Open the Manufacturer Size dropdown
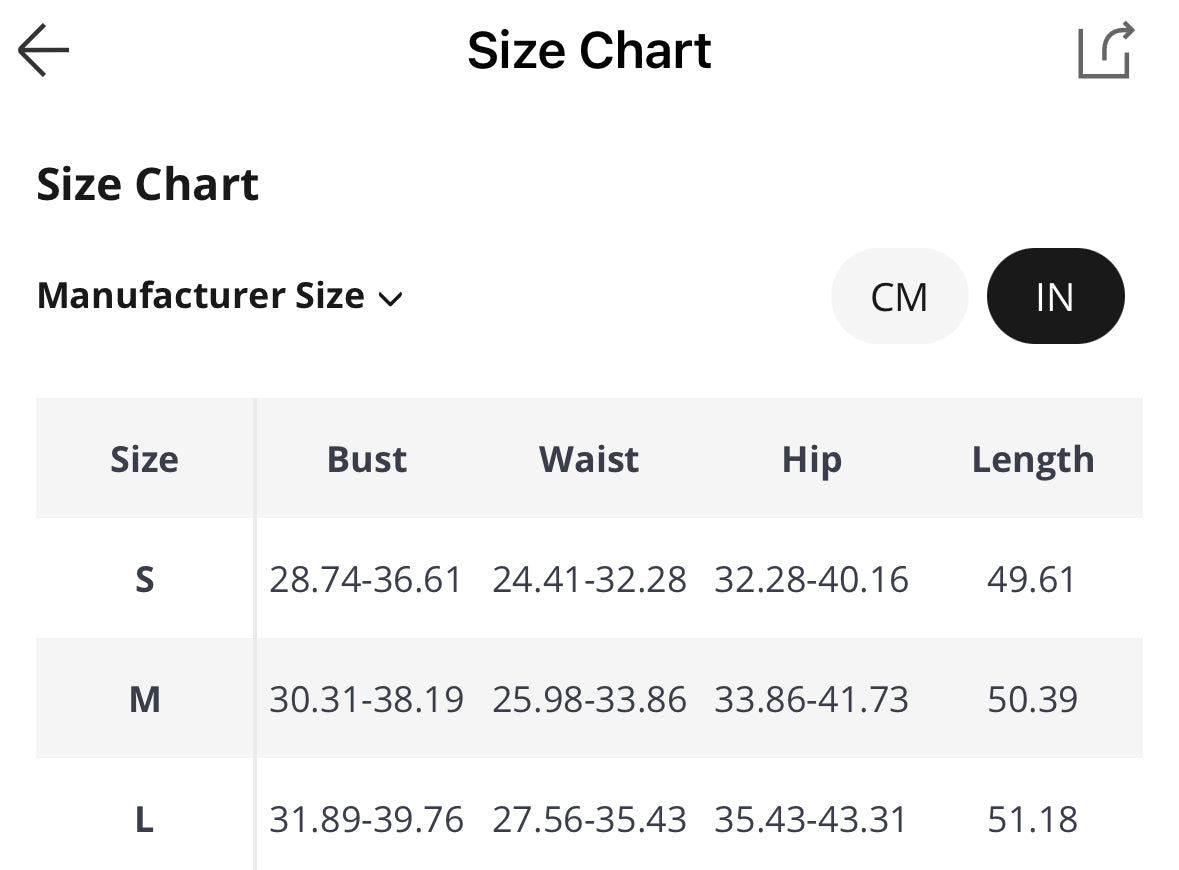Screen dimensions: 1179x870 click(201, 297)
